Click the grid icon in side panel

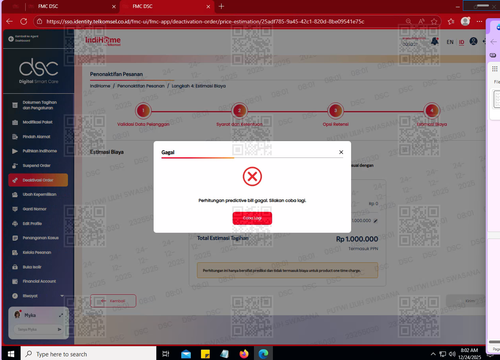coord(495,69)
